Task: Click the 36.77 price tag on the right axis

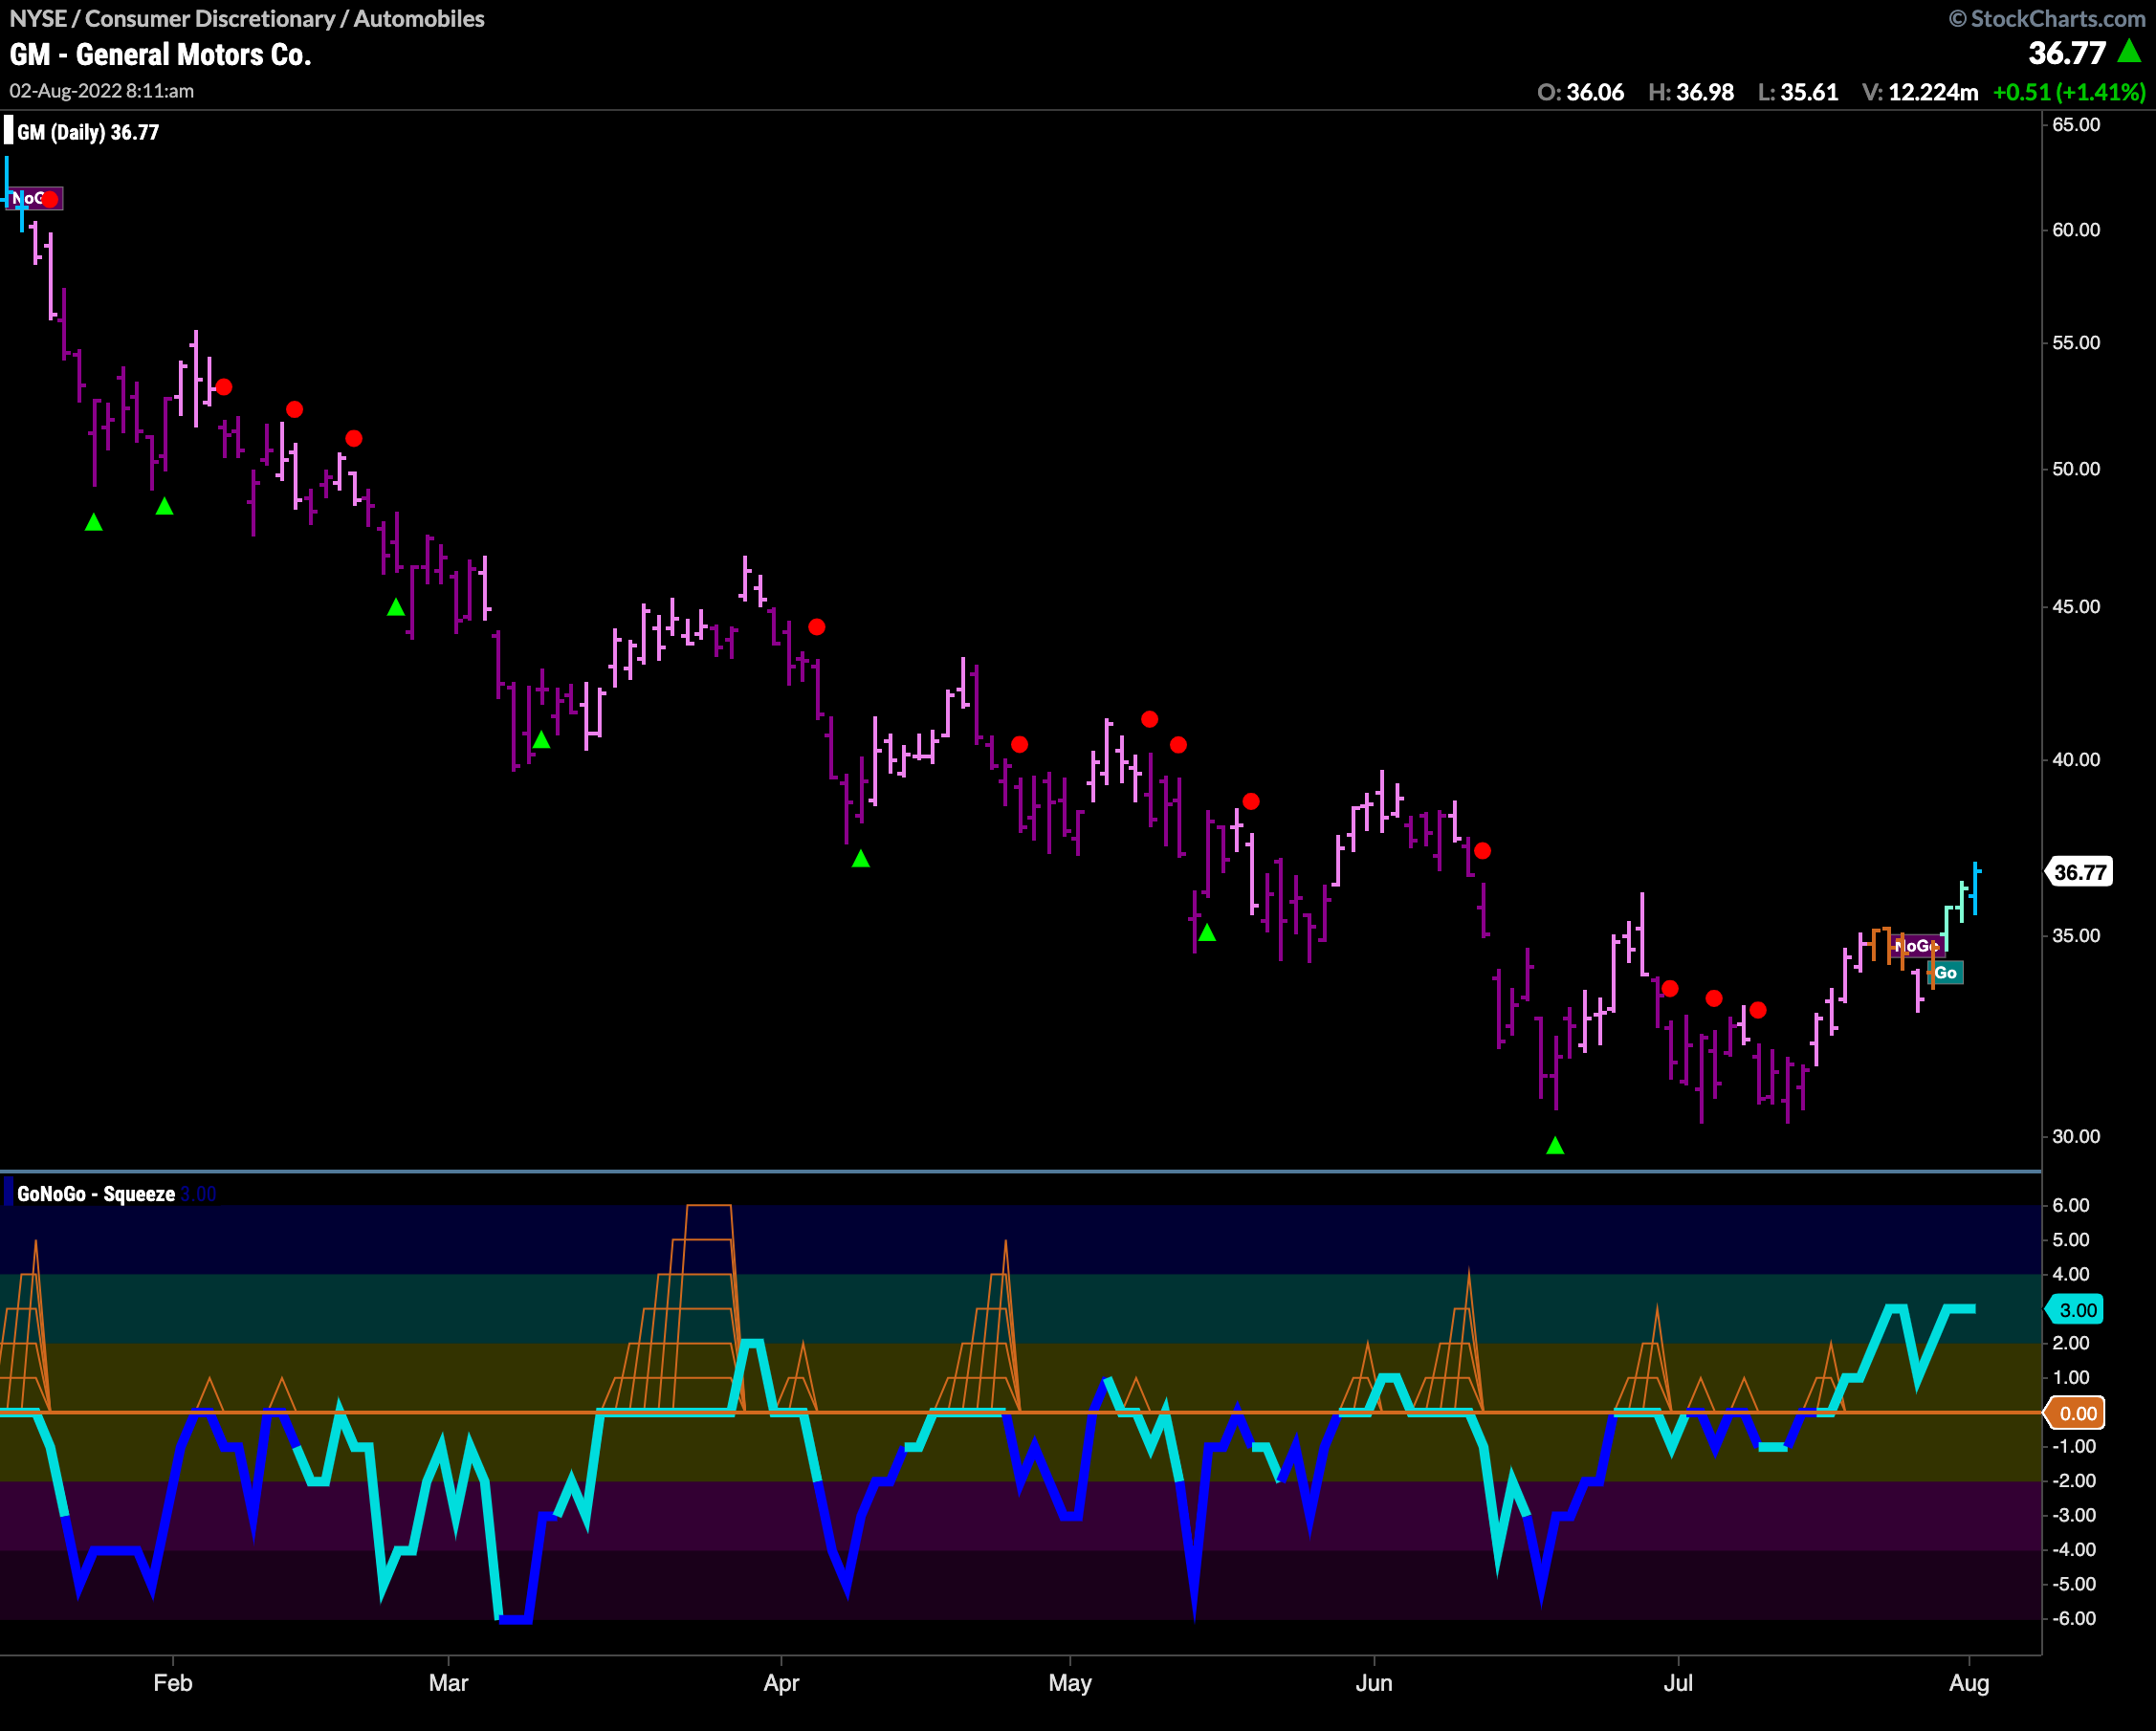Action: tap(2080, 872)
